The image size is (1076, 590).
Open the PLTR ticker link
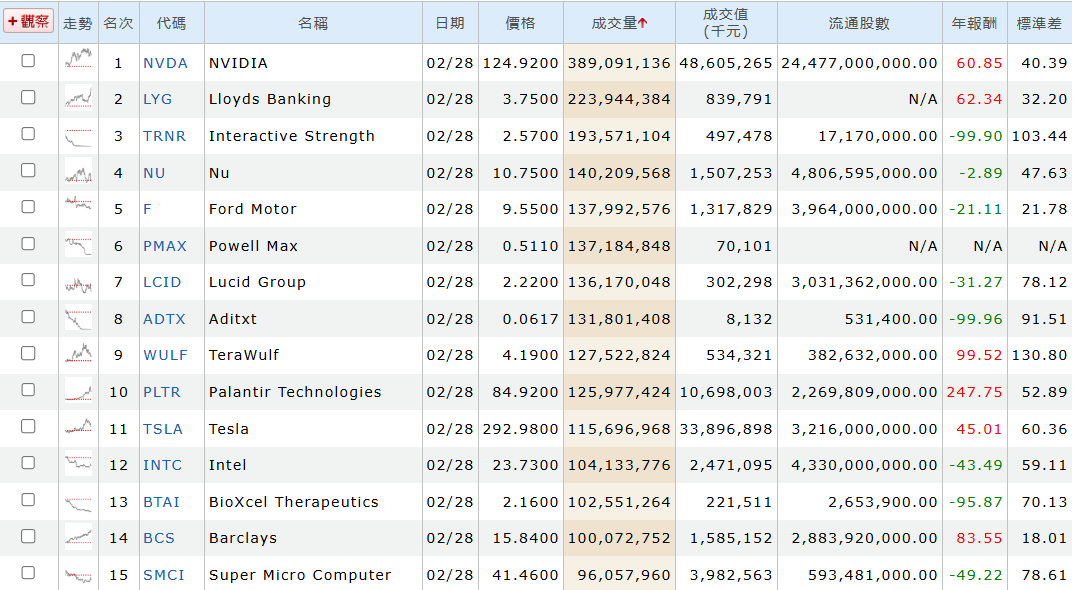[x=162, y=392]
